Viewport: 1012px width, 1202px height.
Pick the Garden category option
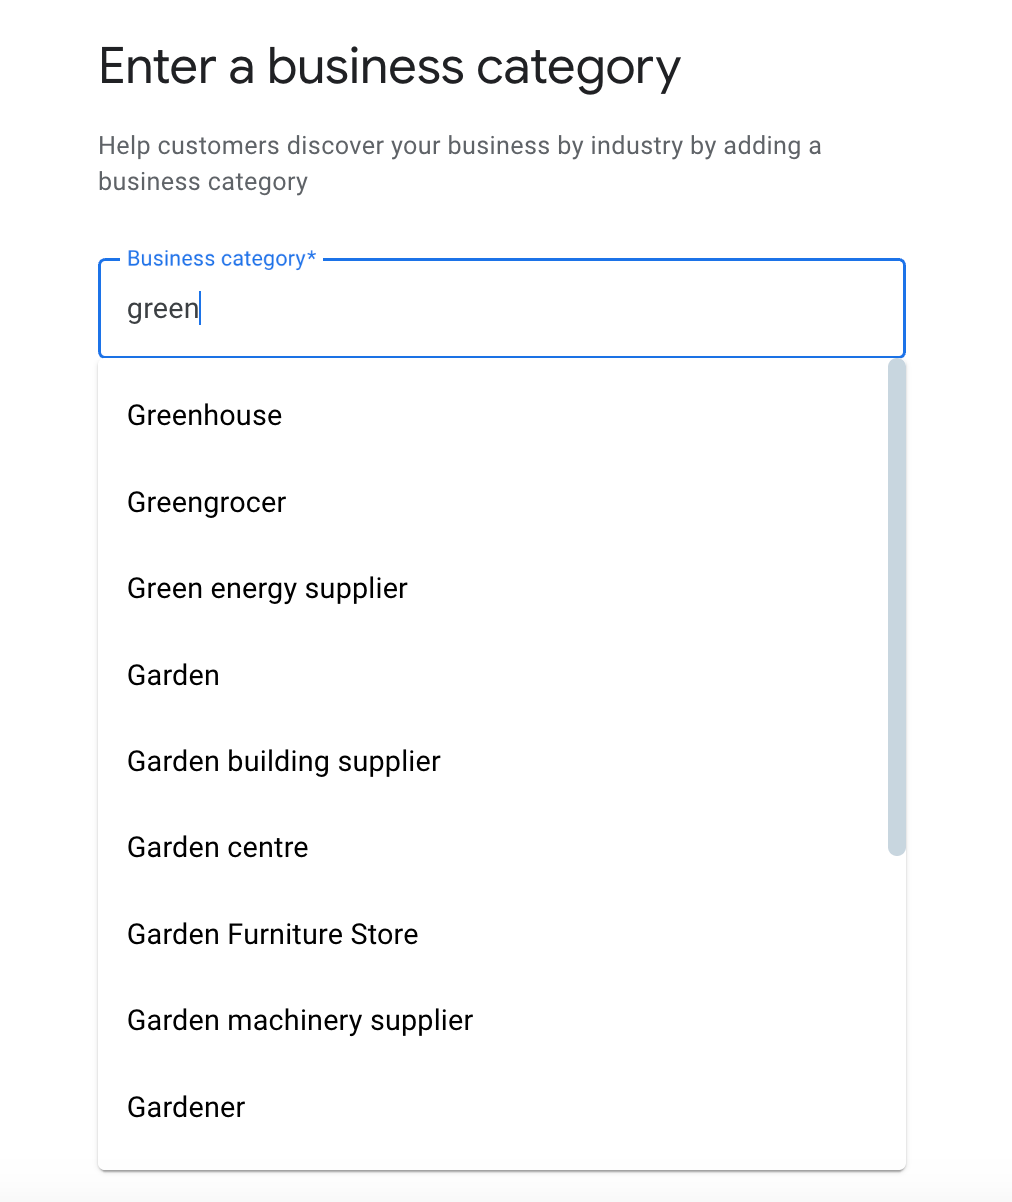pos(172,674)
